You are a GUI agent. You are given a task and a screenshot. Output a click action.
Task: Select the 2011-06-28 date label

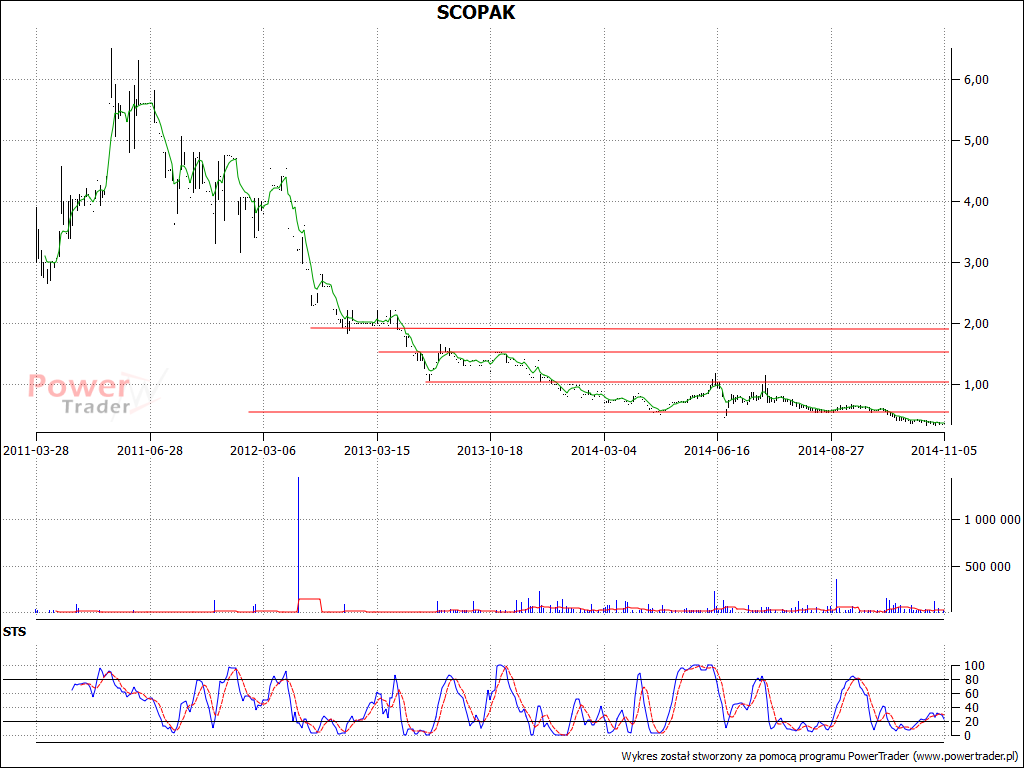tap(150, 451)
